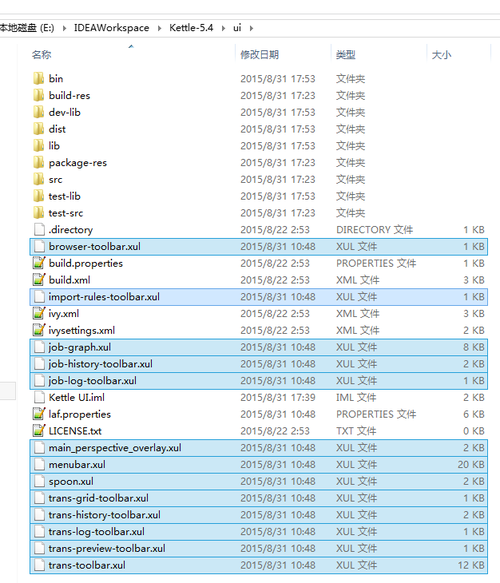Select the lib folder icon
The width and height of the screenshot is (500, 583).
tap(39, 146)
